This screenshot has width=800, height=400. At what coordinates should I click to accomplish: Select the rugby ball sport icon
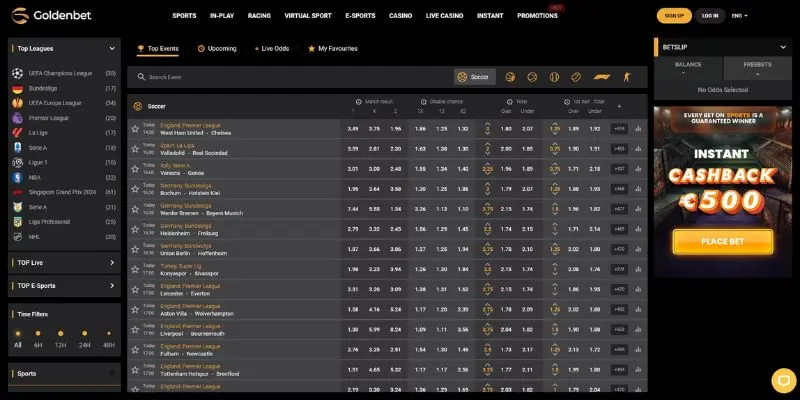(577, 77)
